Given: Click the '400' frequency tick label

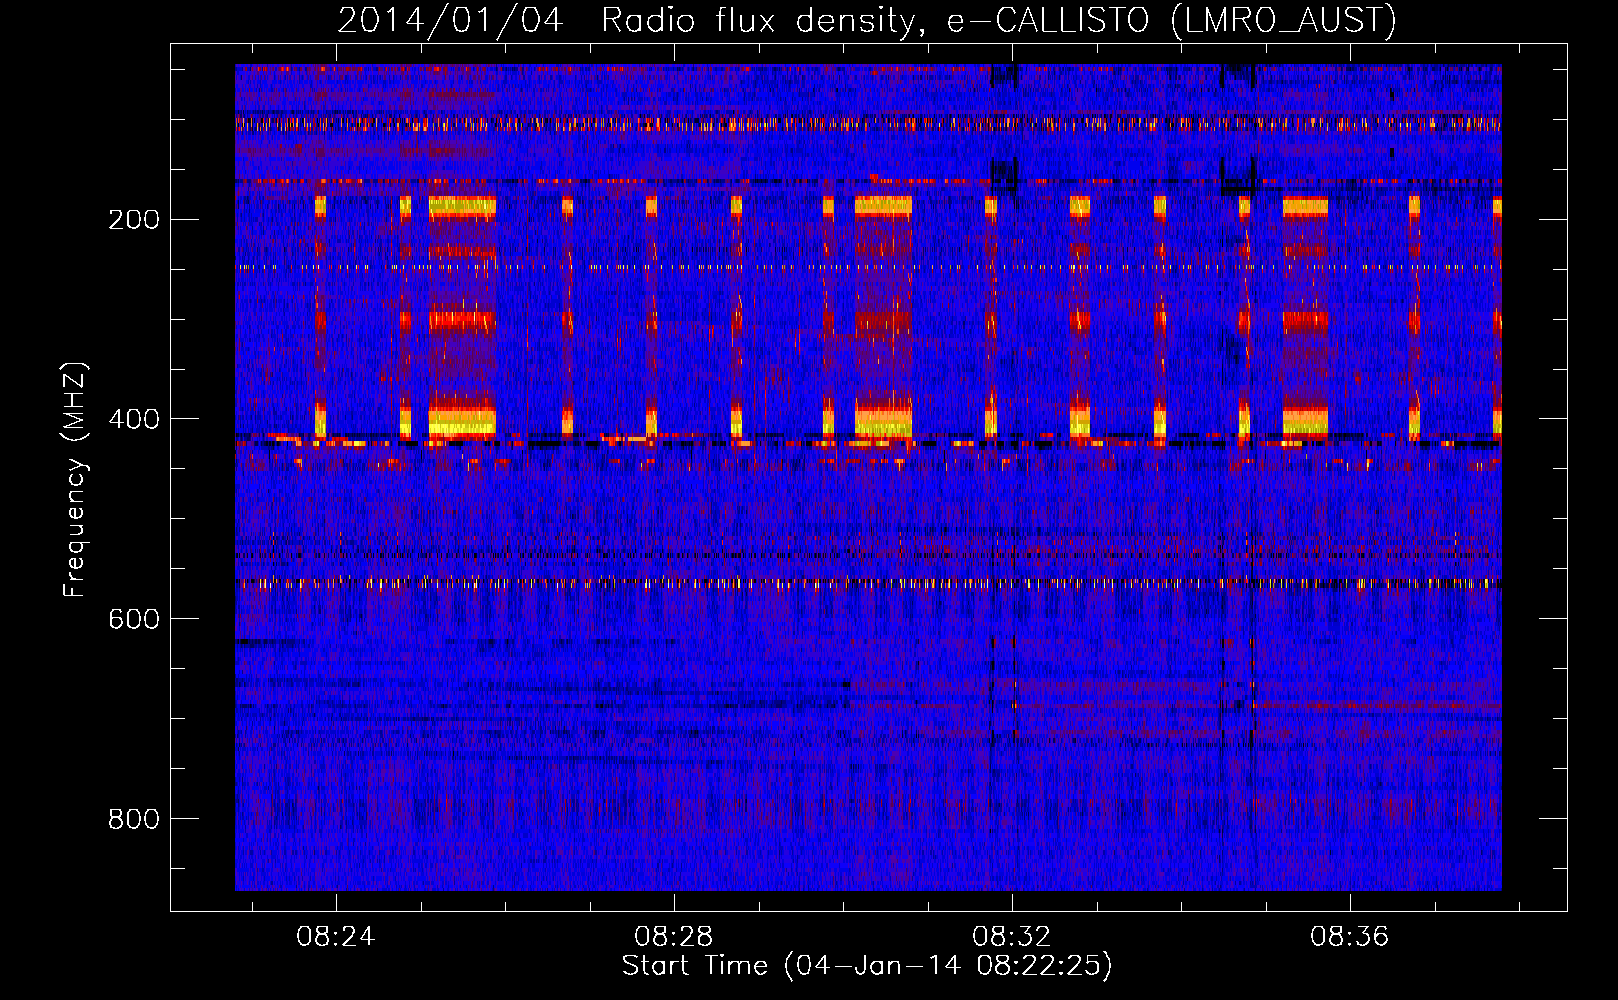Looking at the screenshot, I should click(134, 419).
